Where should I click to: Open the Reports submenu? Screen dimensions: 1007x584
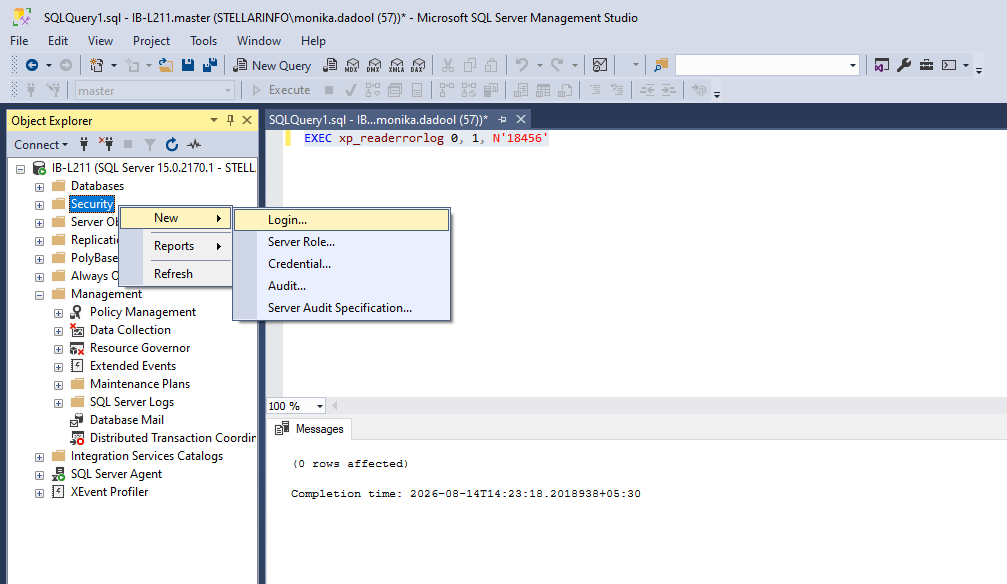[x=175, y=246]
